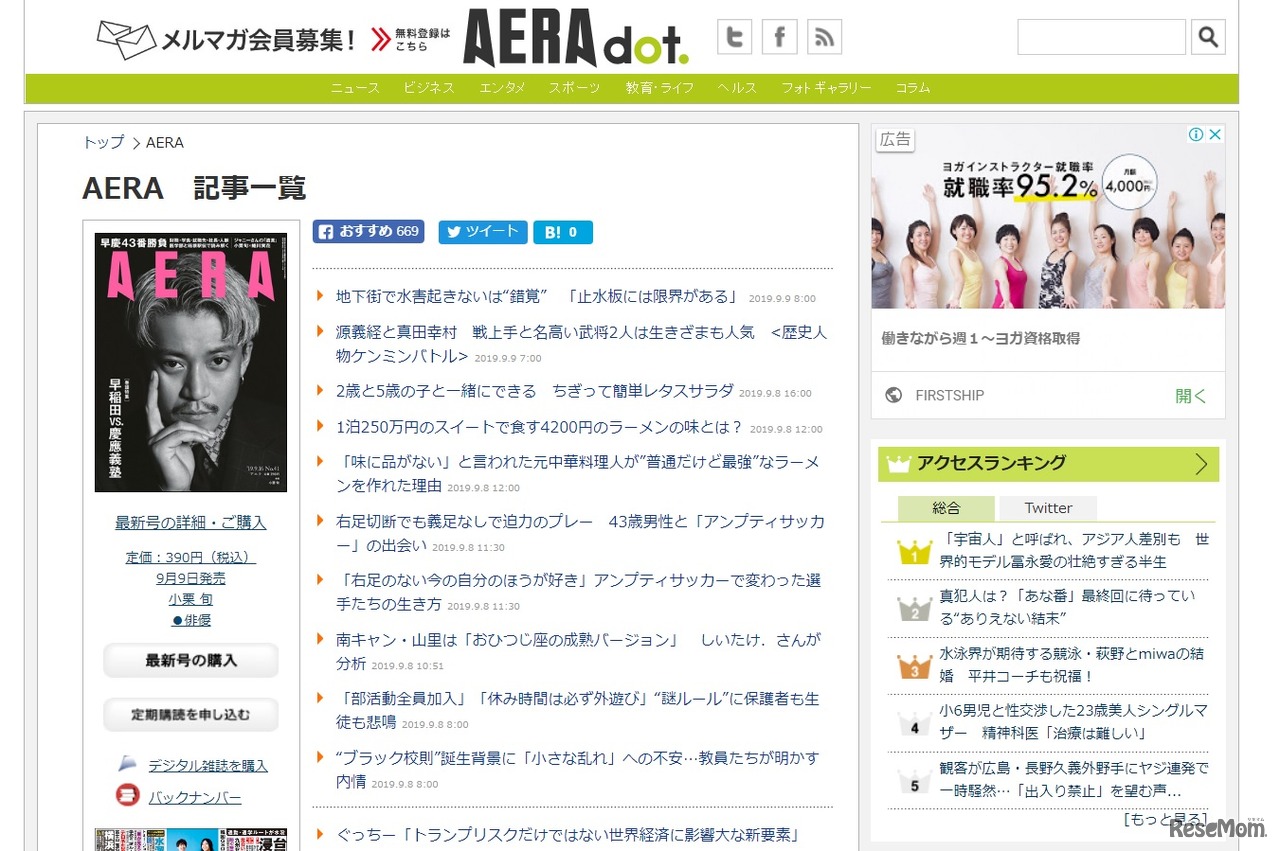The image size is (1280, 851).
Task: Click the 小栗 旬 link
Action: click(x=191, y=599)
